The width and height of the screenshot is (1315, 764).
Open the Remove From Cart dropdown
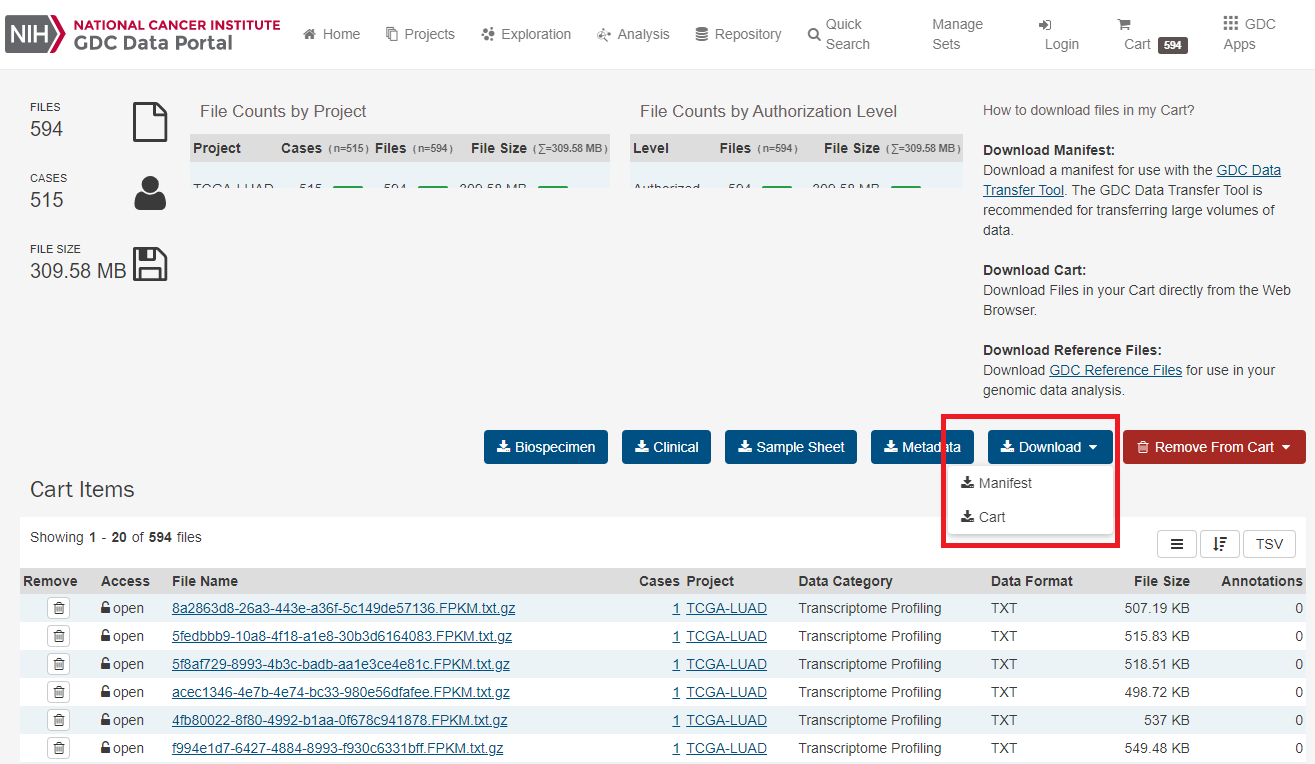(1214, 447)
